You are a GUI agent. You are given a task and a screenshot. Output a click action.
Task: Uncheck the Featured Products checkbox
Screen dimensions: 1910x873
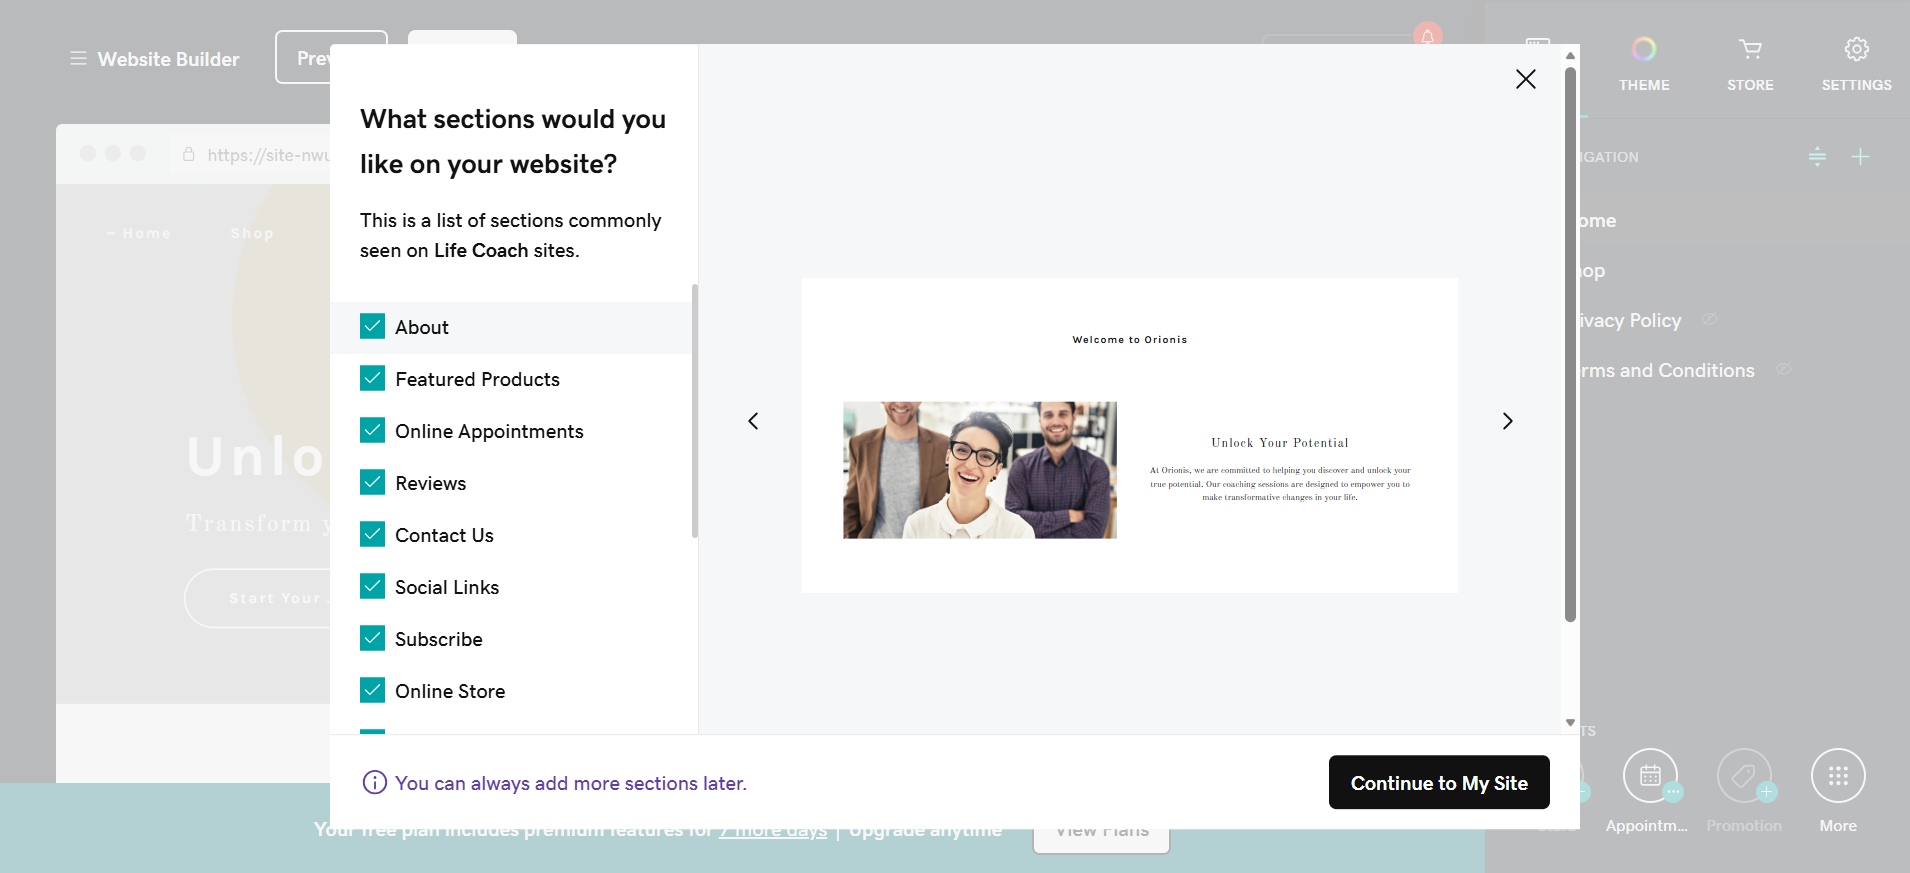click(372, 378)
